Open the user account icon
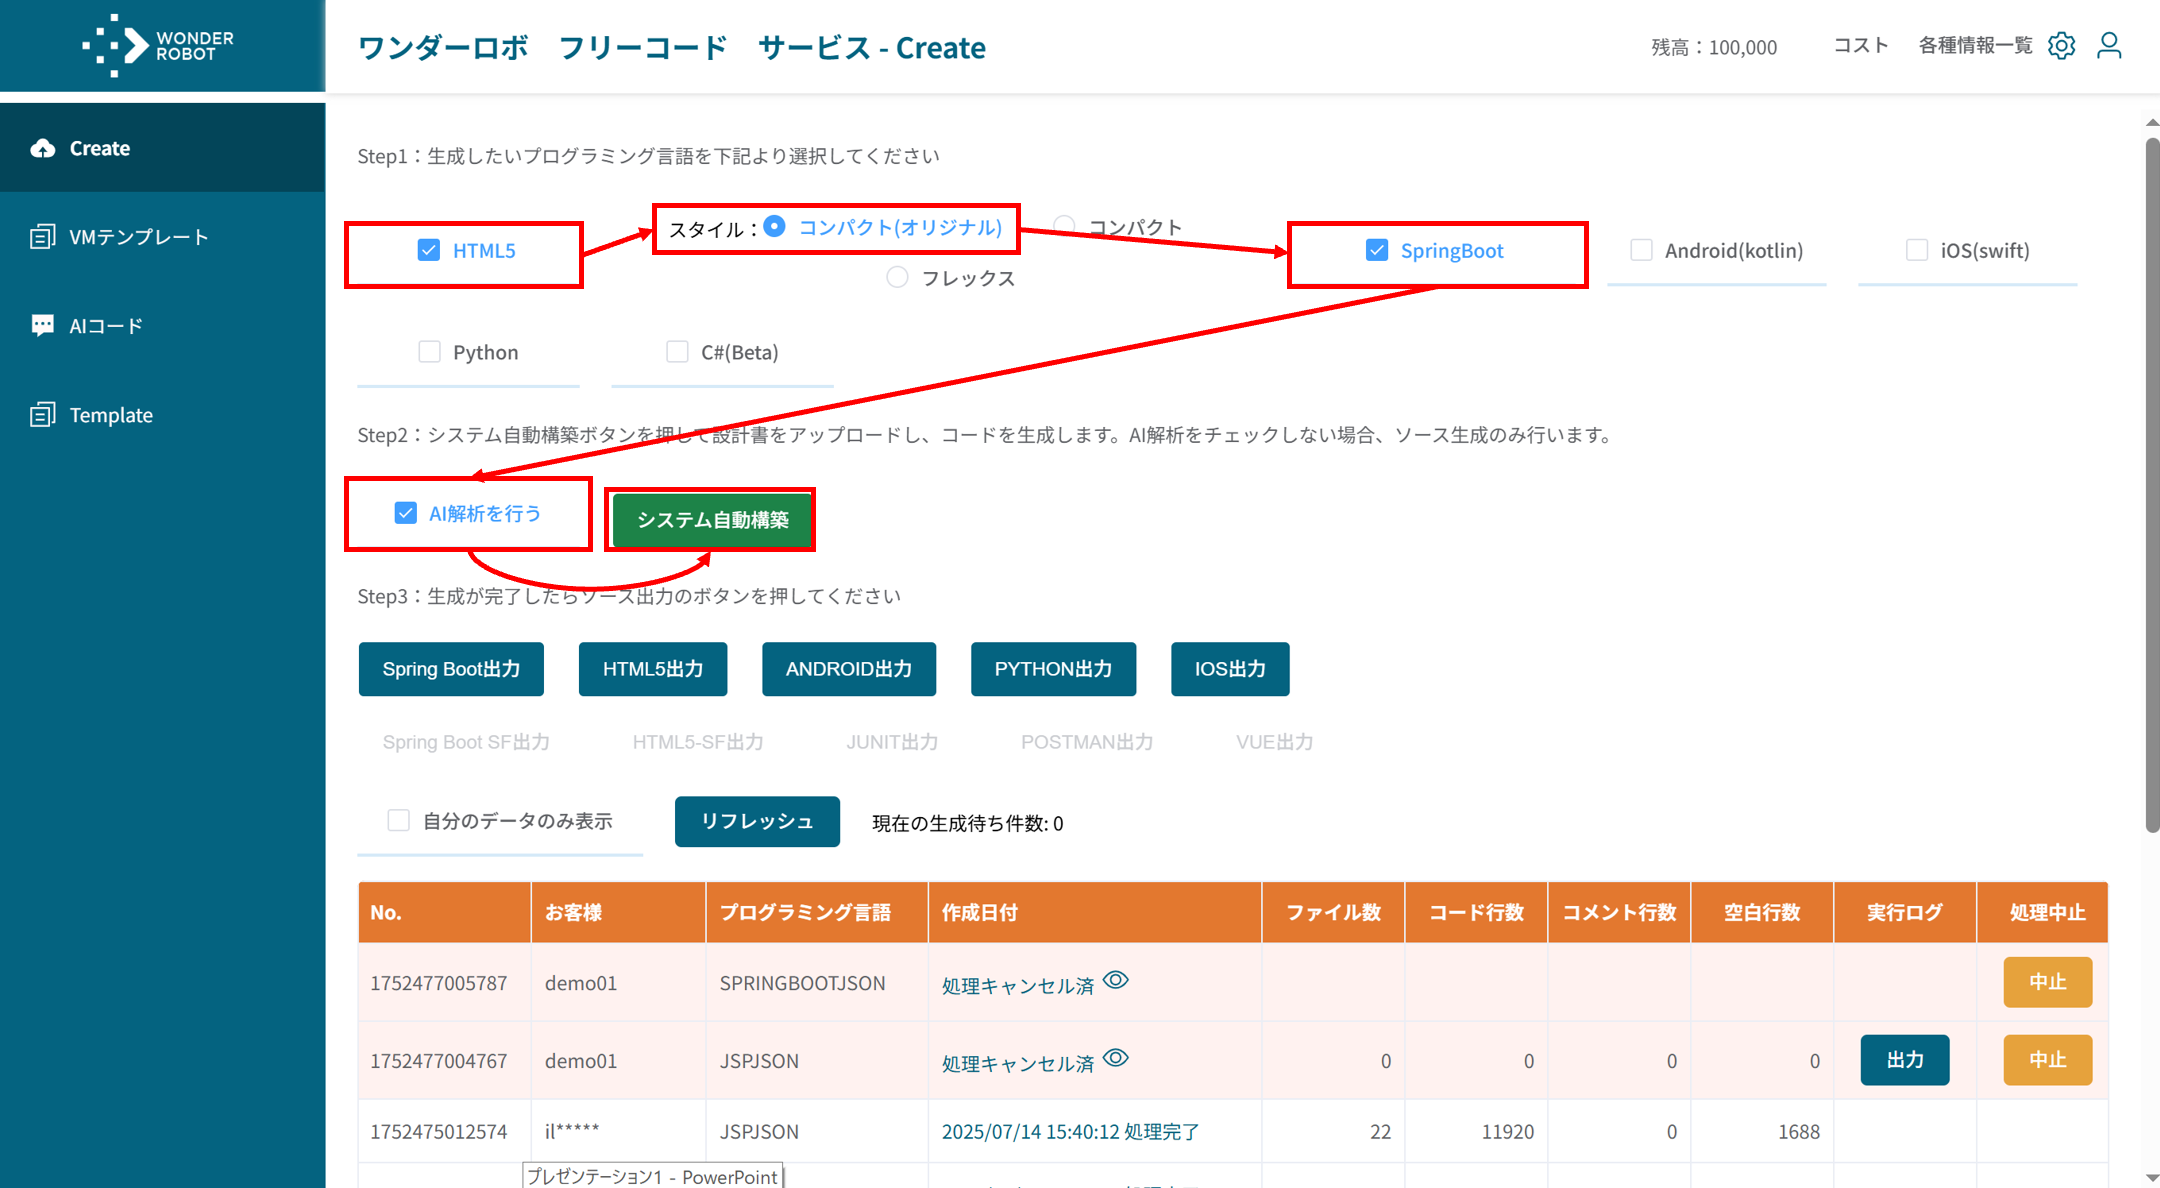 click(x=2109, y=46)
